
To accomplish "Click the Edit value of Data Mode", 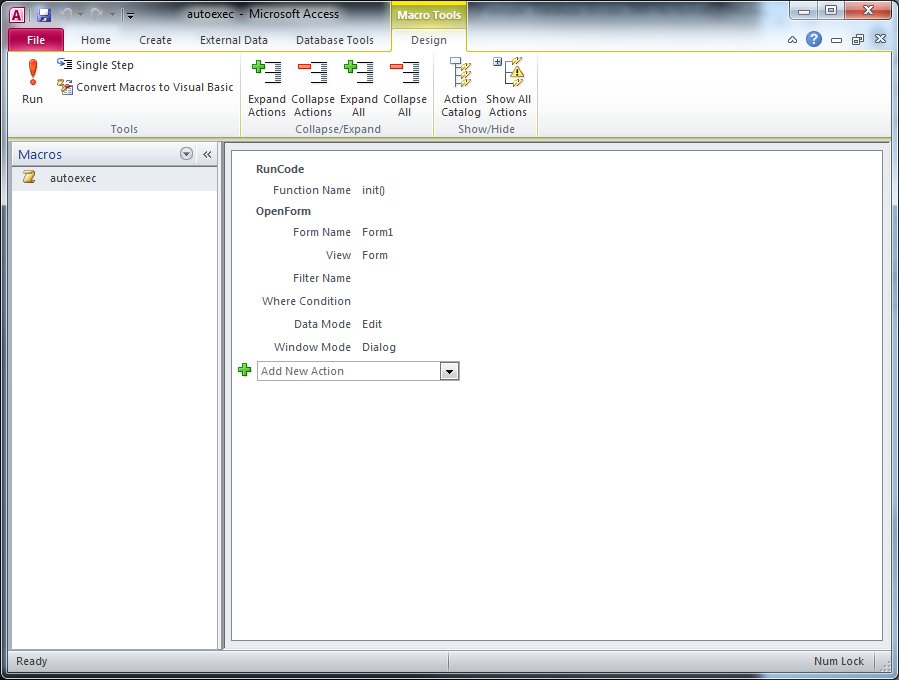I will pos(372,324).
